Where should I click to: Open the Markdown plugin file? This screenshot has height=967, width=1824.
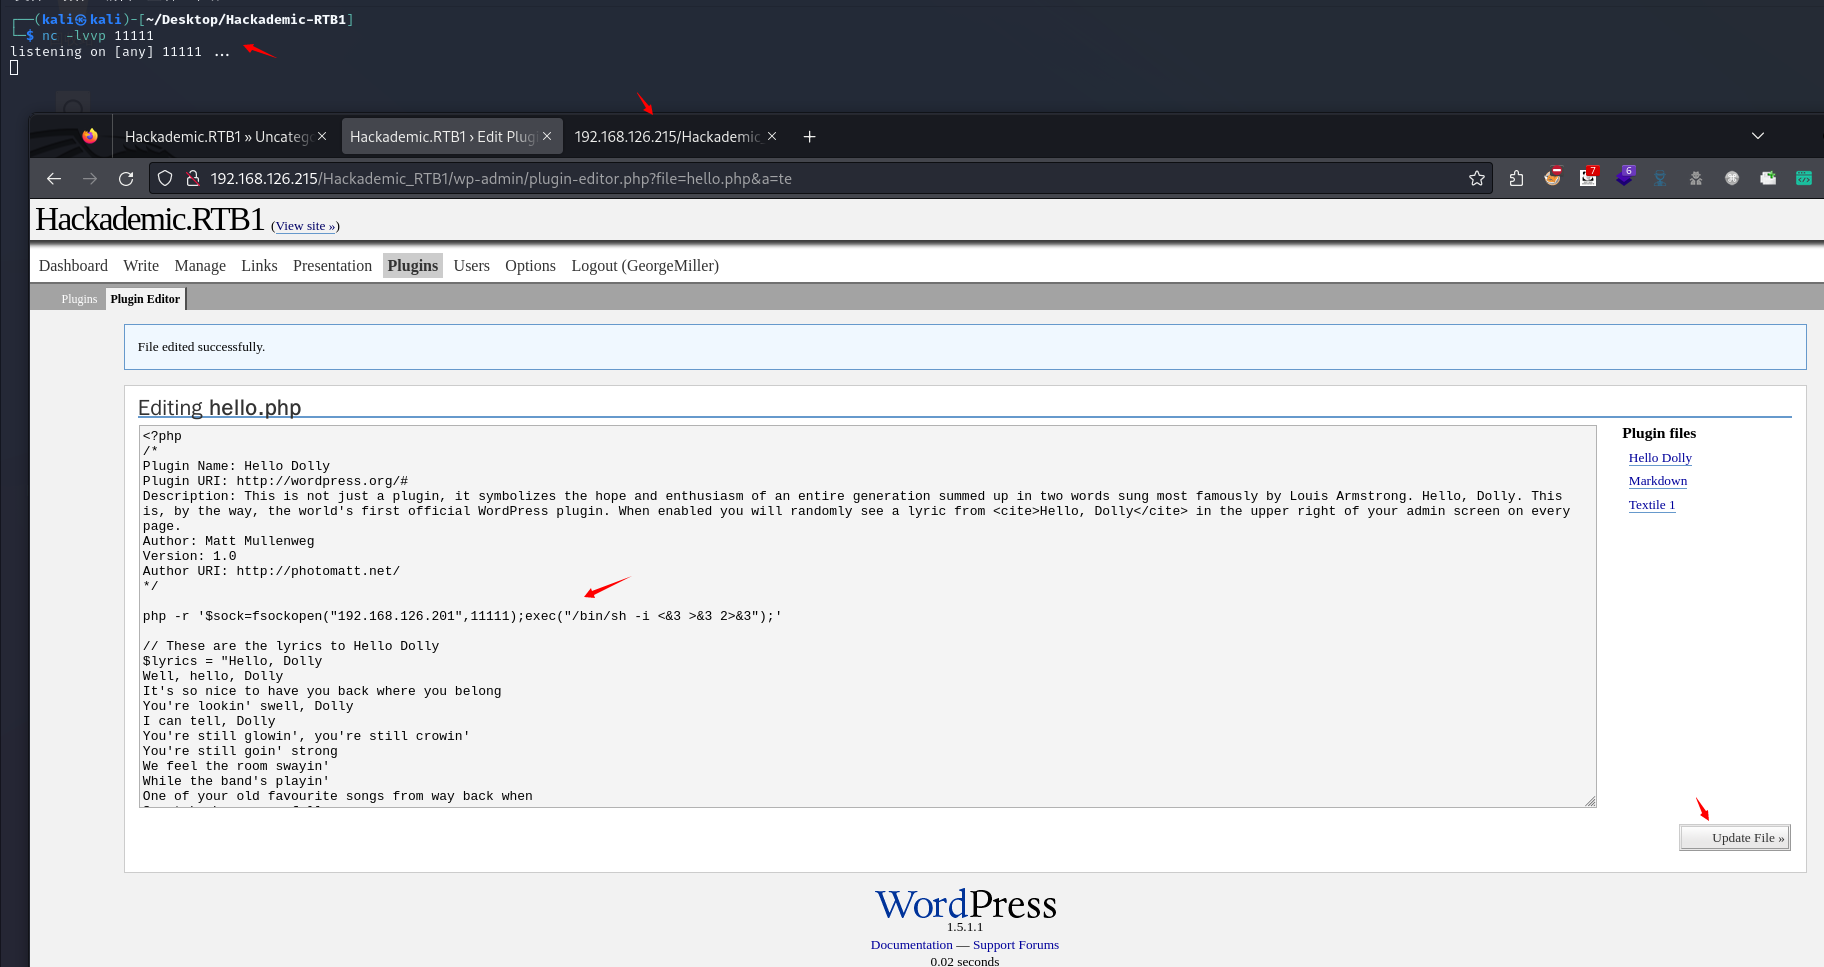[x=1657, y=481]
